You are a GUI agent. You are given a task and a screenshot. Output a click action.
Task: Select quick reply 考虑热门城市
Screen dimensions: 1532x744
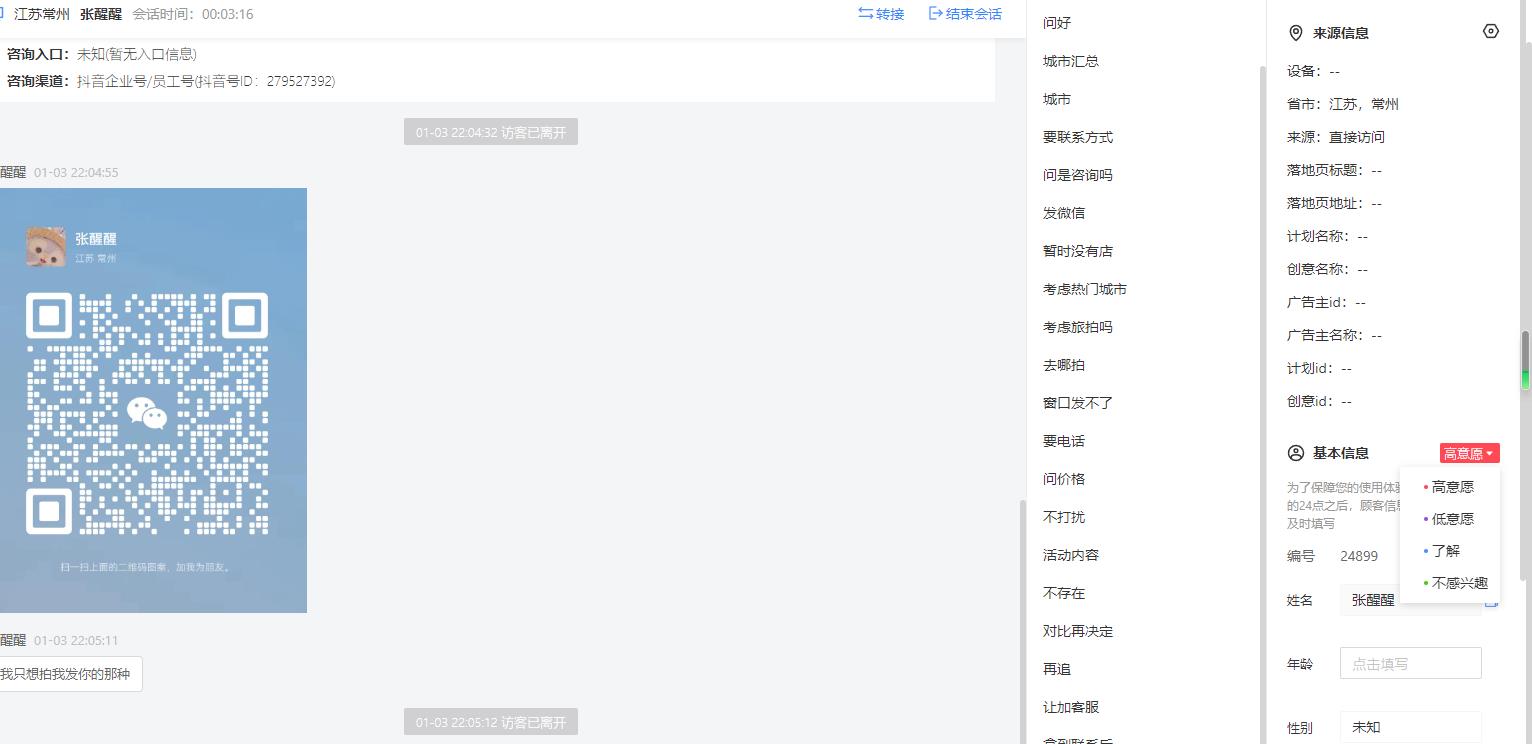click(1085, 289)
